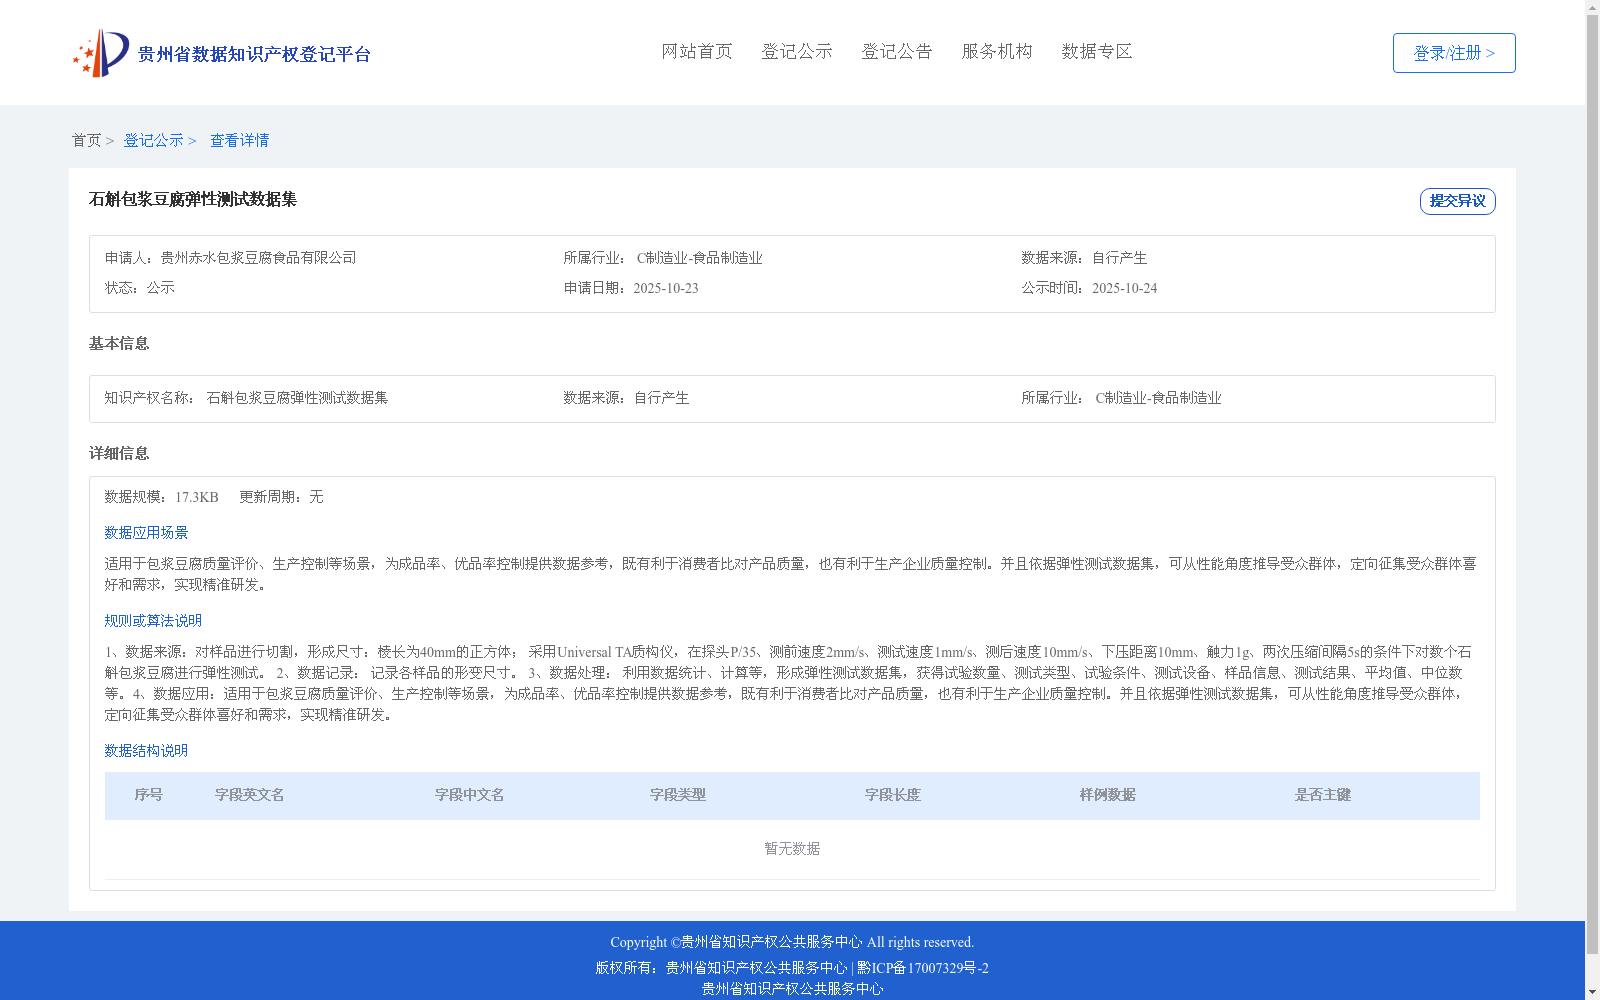Click the 详细信息 section heading
This screenshot has width=1600, height=1000.
point(119,453)
